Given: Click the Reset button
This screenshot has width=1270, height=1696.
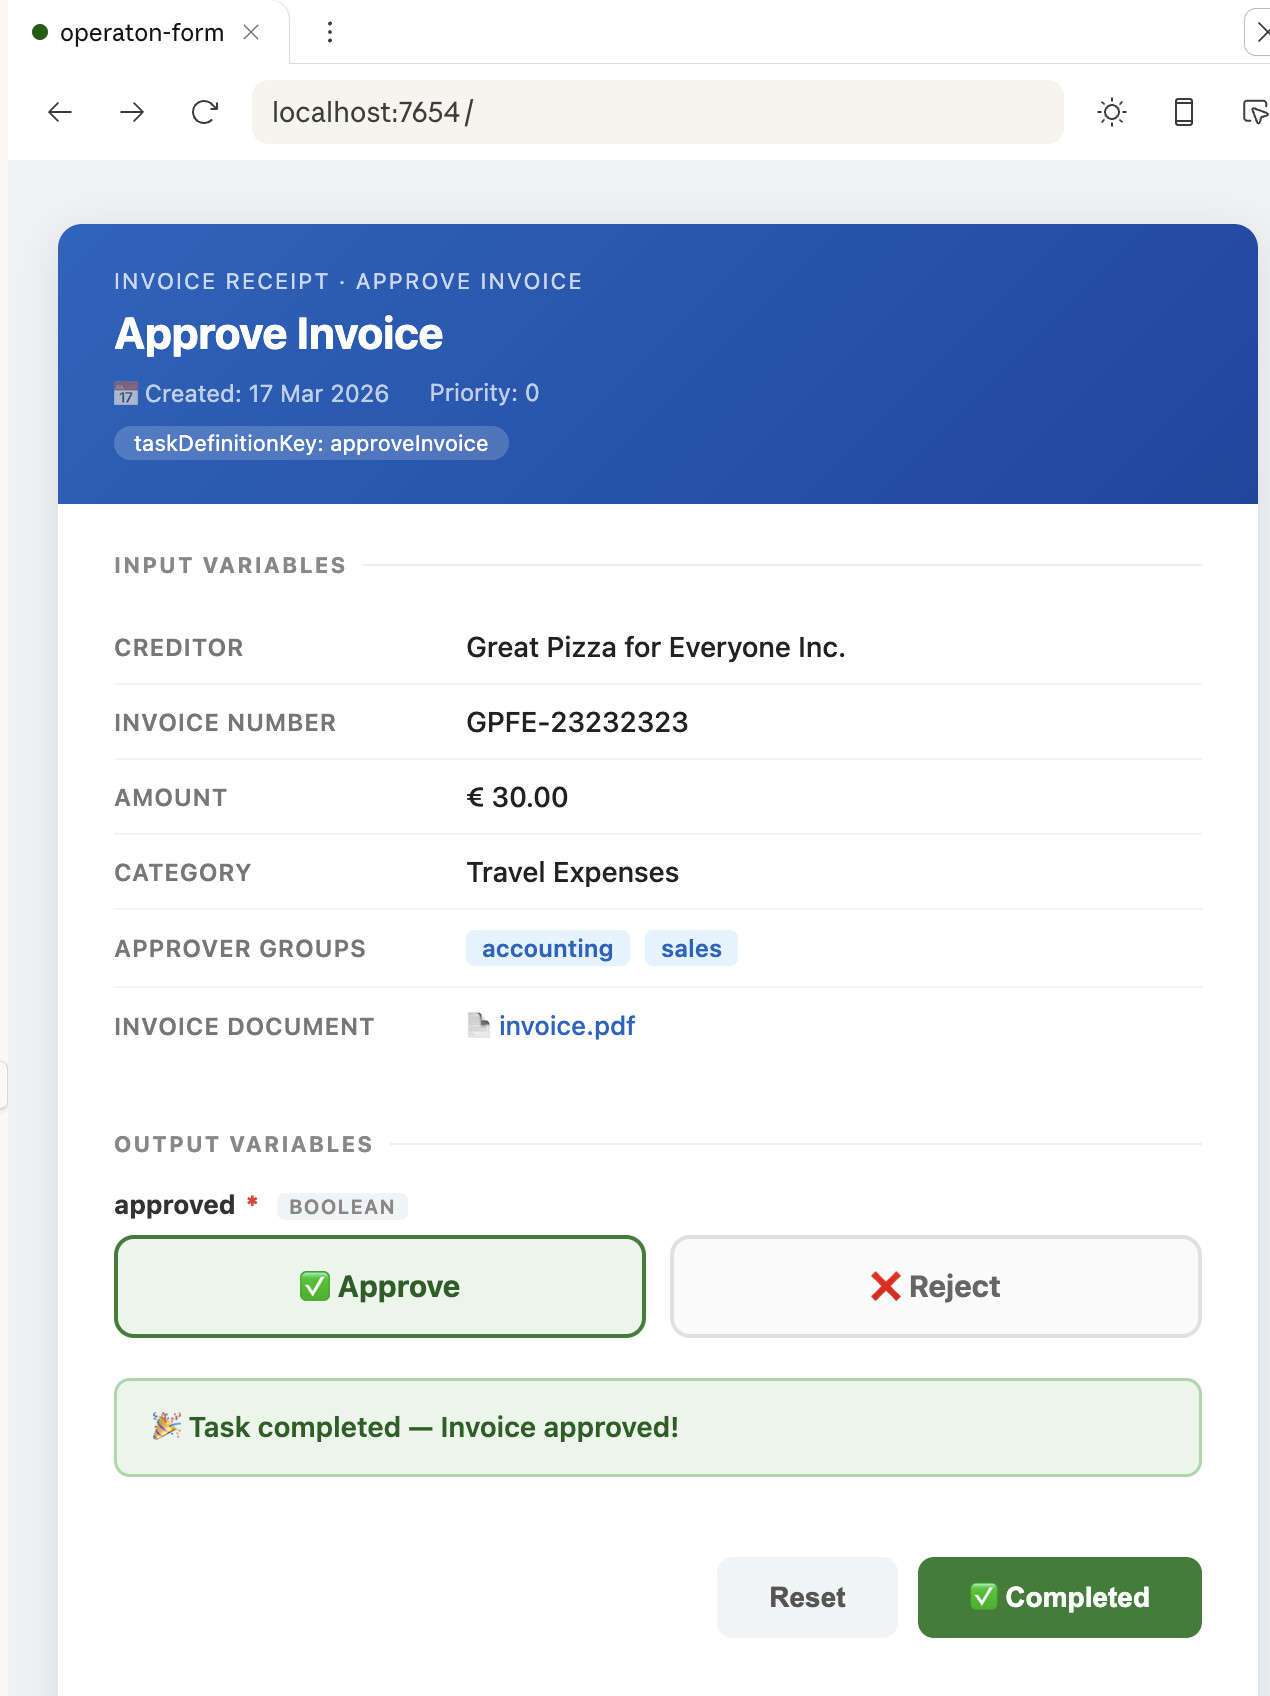Looking at the screenshot, I should [x=807, y=1597].
